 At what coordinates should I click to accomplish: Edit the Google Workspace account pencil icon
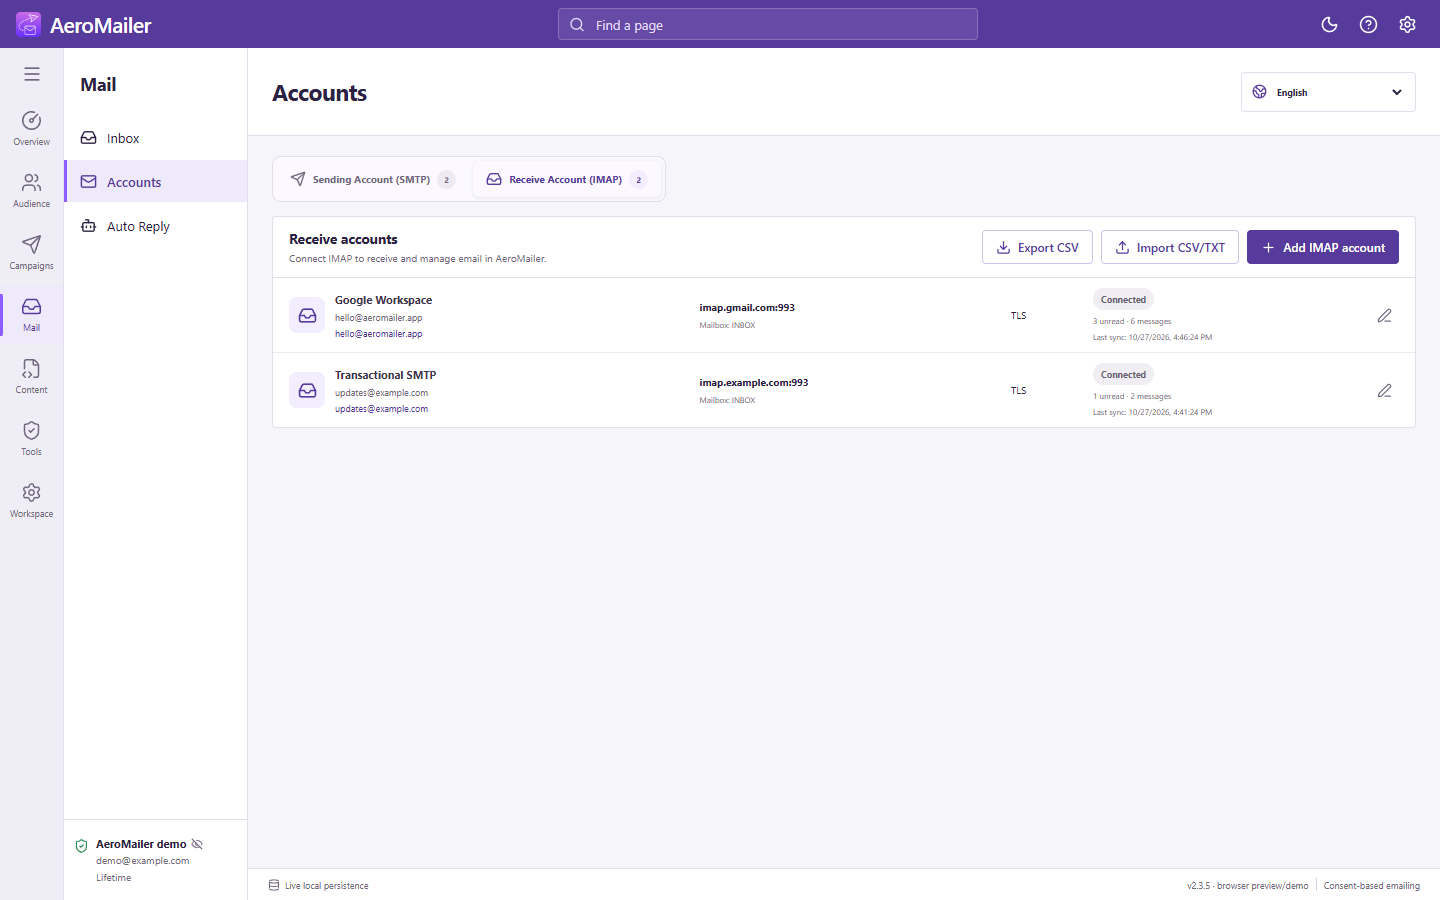click(1384, 316)
